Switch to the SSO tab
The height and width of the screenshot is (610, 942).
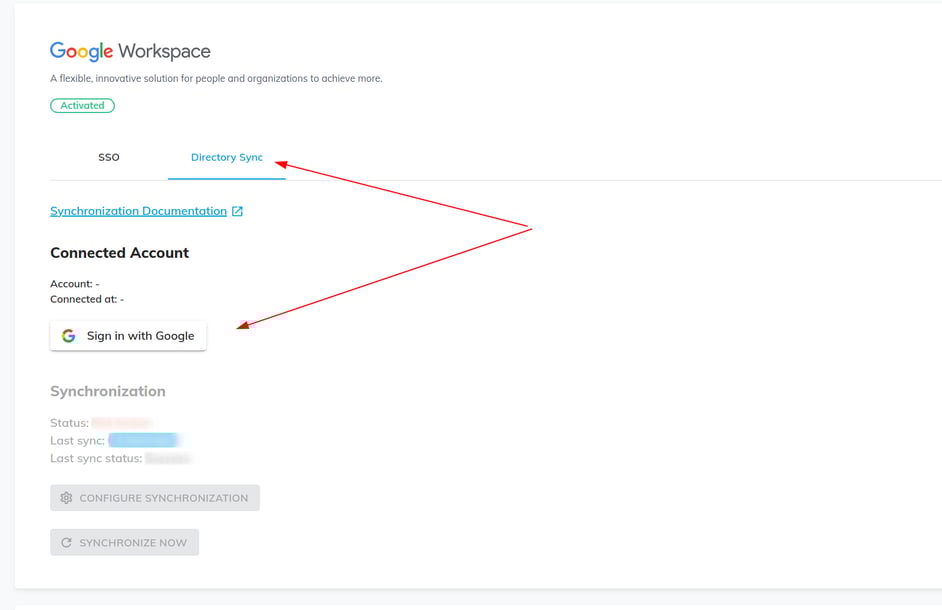click(108, 157)
